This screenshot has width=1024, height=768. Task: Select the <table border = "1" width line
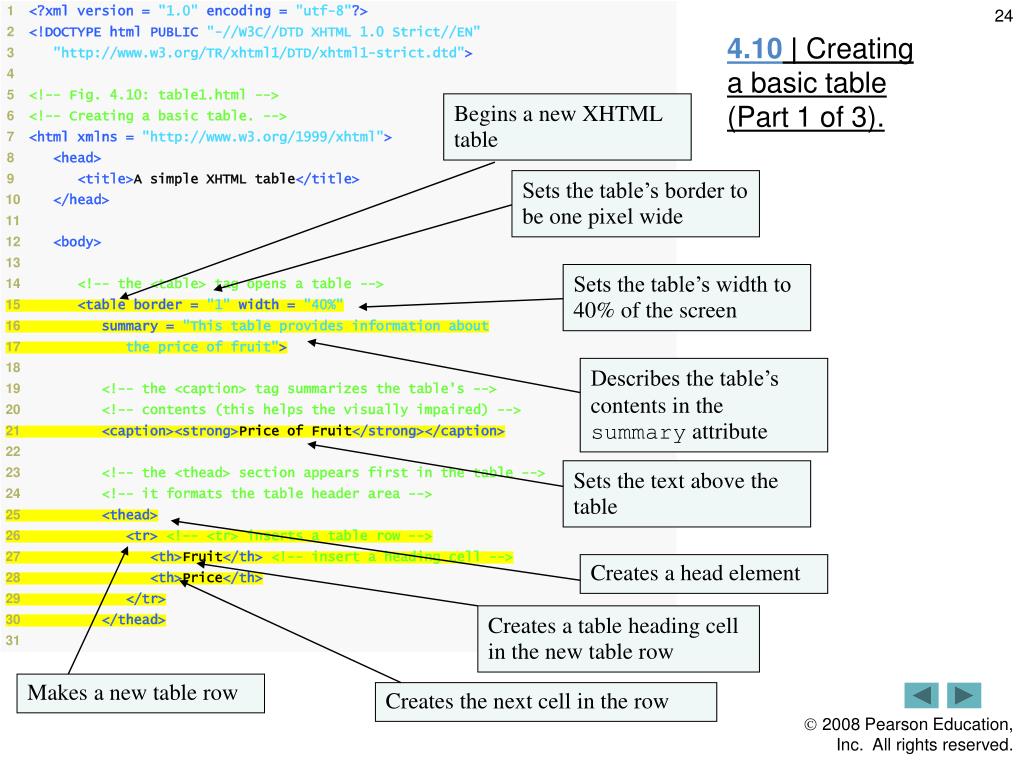pos(210,304)
